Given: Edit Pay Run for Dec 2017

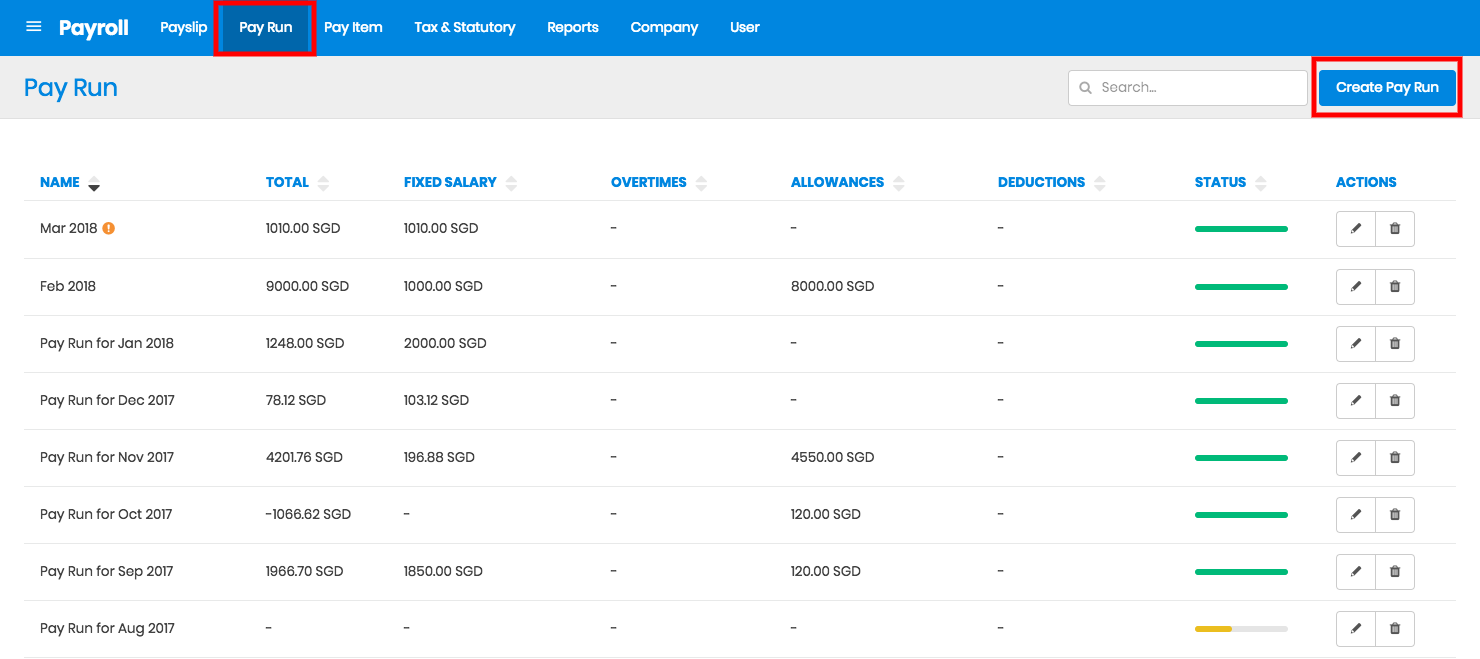Looking at the screenshot, I should pyautogui.click(x=1356, y=400).
